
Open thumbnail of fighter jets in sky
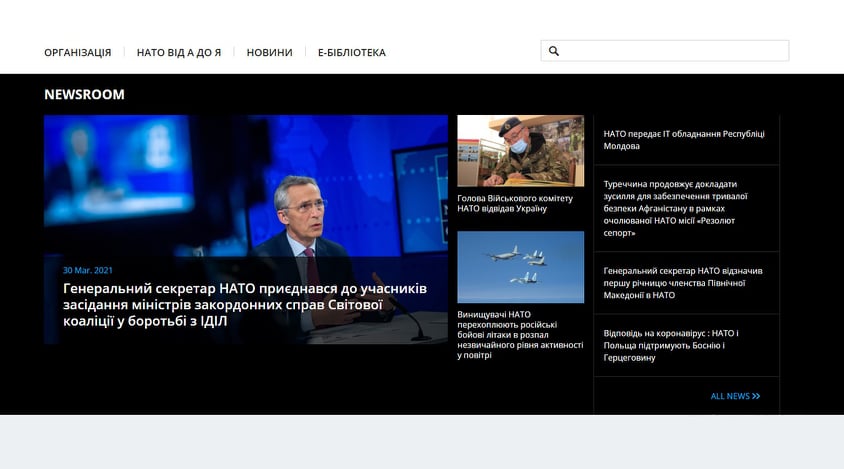tap(521, 267)
